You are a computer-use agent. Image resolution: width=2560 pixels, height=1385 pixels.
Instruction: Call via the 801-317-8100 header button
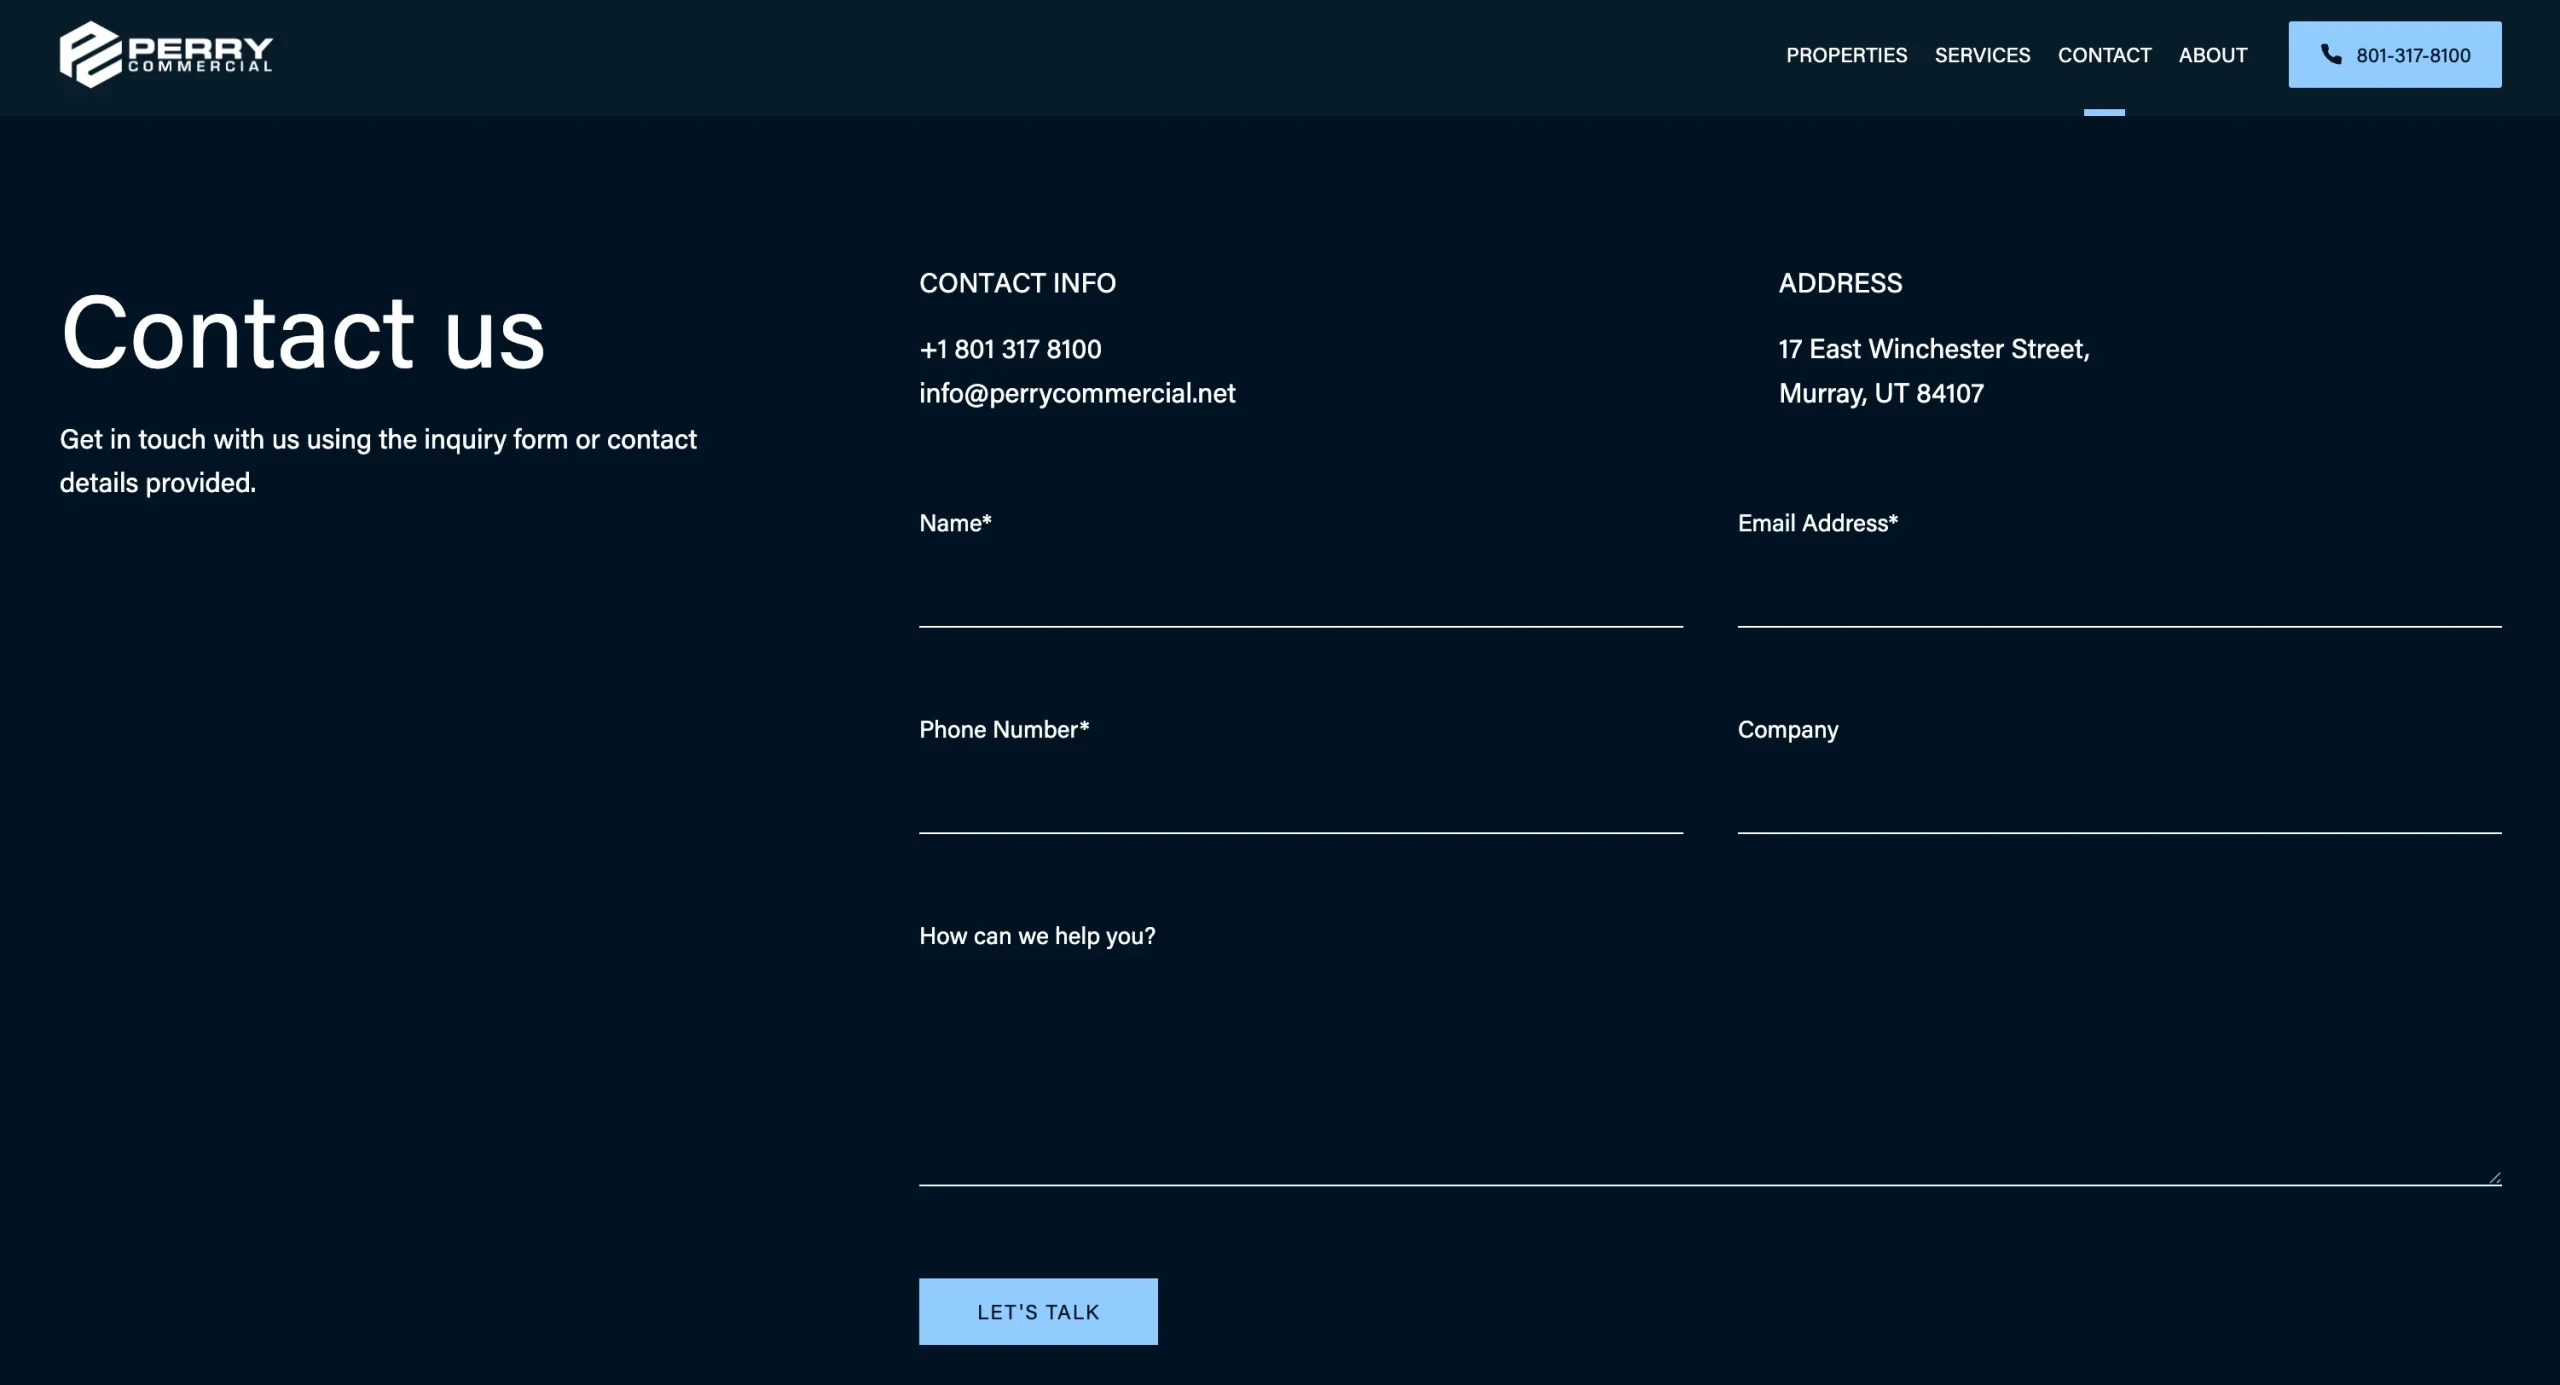pos(2395,54)
